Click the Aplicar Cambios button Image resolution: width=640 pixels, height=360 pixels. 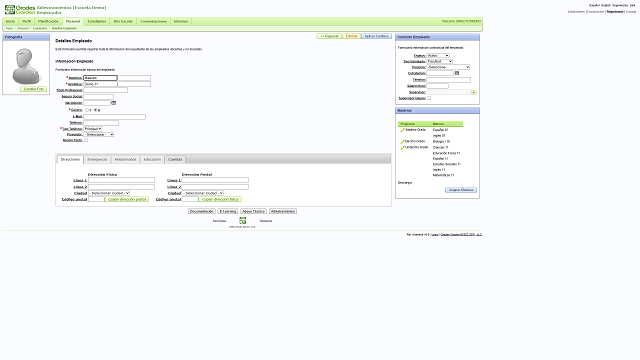tap(376, 36)
